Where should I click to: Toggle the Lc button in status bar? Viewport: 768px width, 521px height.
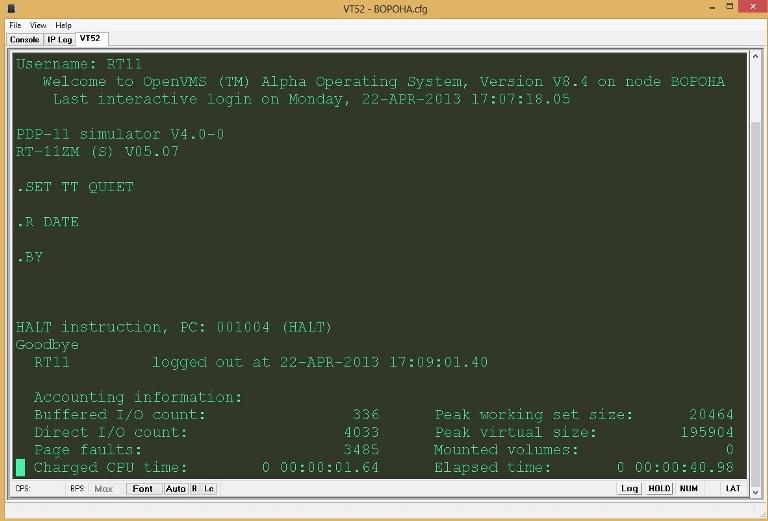point(209,489)
